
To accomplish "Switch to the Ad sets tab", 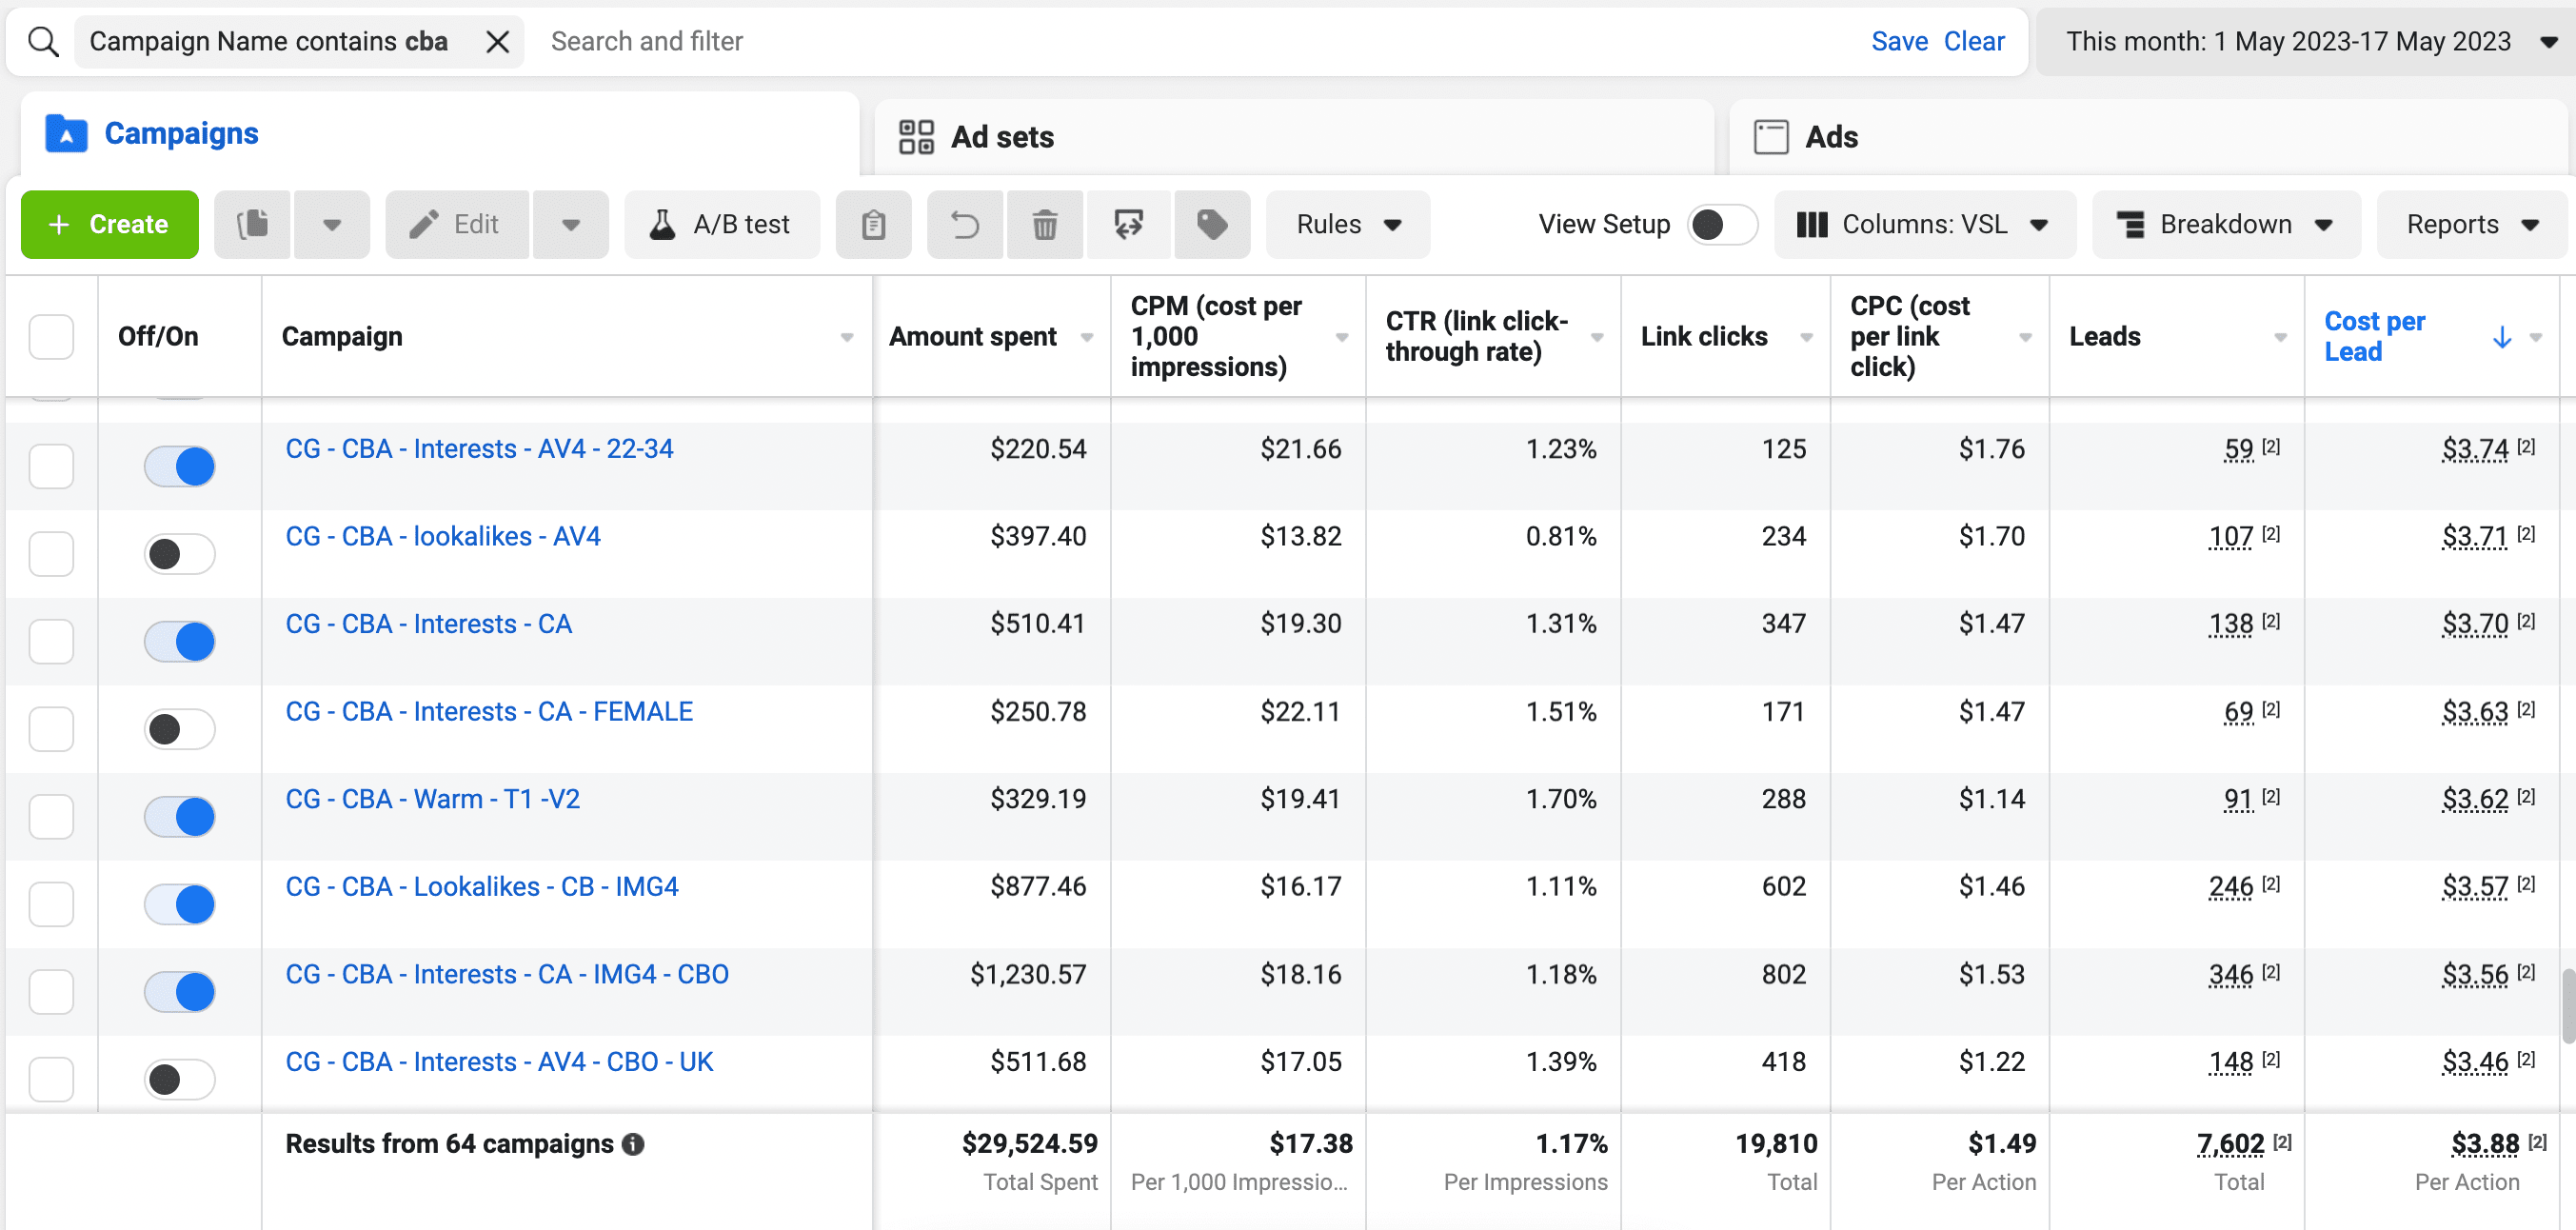I will point(1001,137).
